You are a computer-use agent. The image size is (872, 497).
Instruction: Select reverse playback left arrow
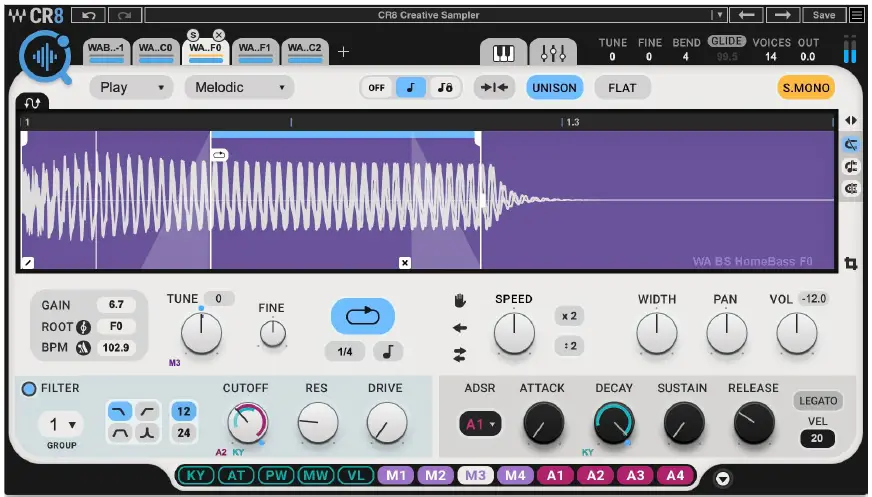460,328
